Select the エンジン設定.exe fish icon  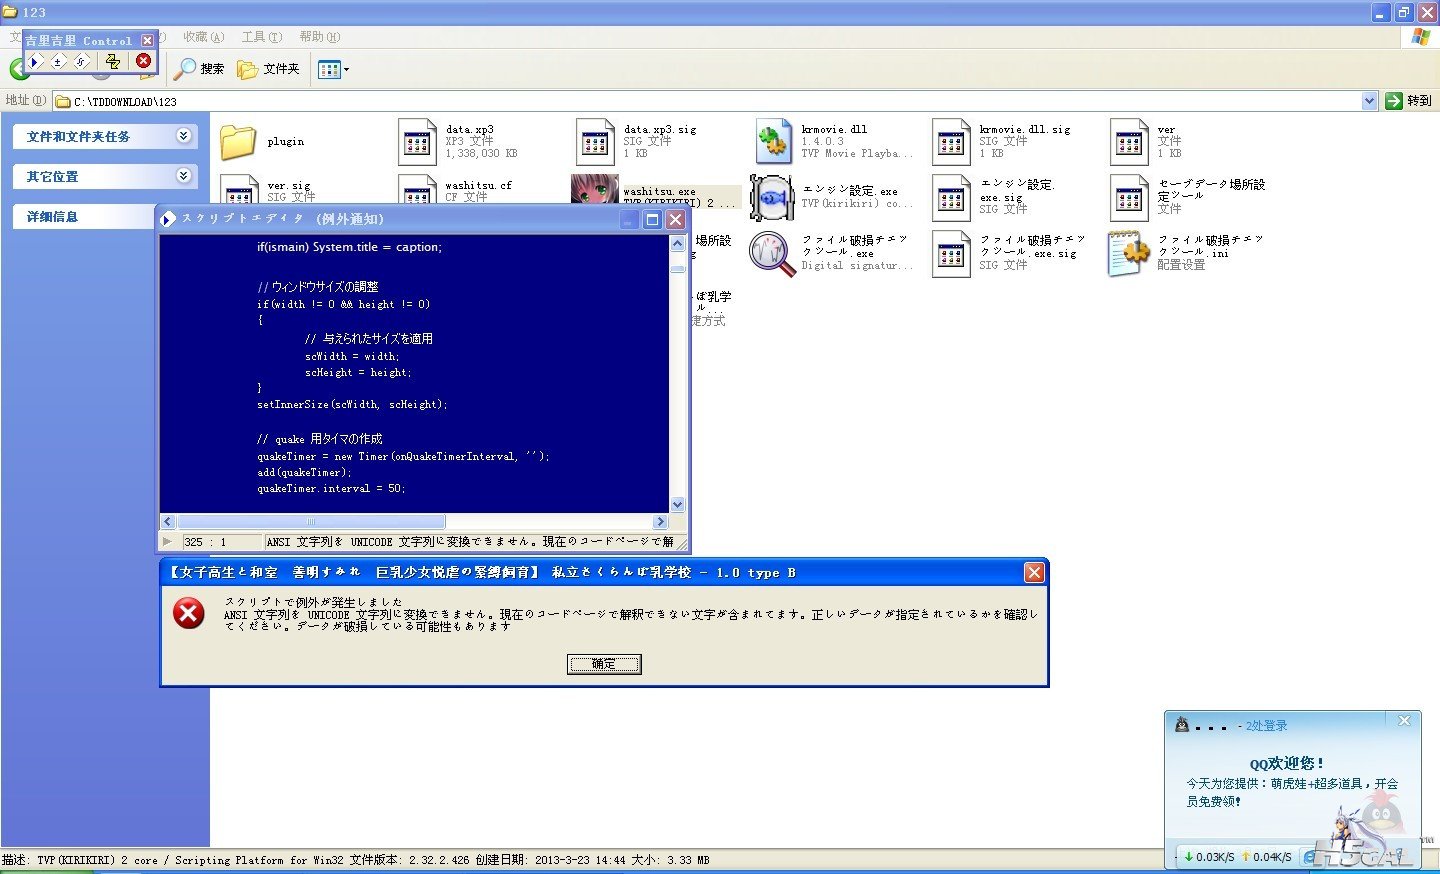coord(772,198)
